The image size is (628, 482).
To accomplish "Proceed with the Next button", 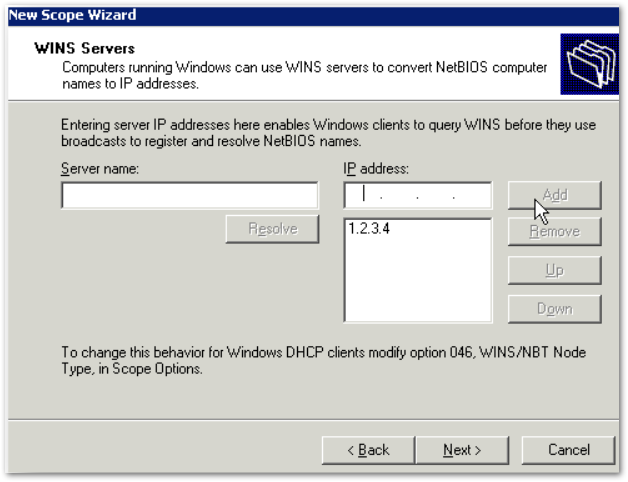I will [462, 450].
